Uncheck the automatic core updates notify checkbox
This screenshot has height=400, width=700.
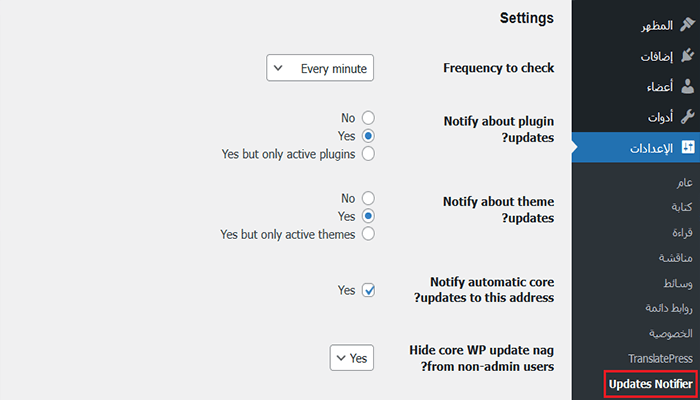(x=368, y=290)
